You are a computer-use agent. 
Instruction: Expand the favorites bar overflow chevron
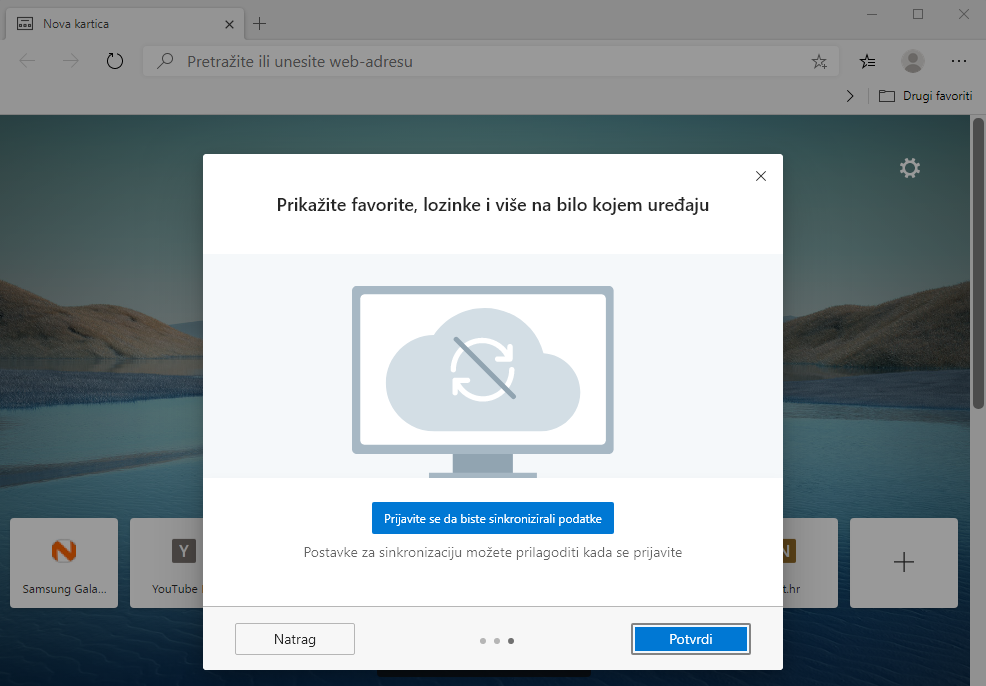point(850,96)
